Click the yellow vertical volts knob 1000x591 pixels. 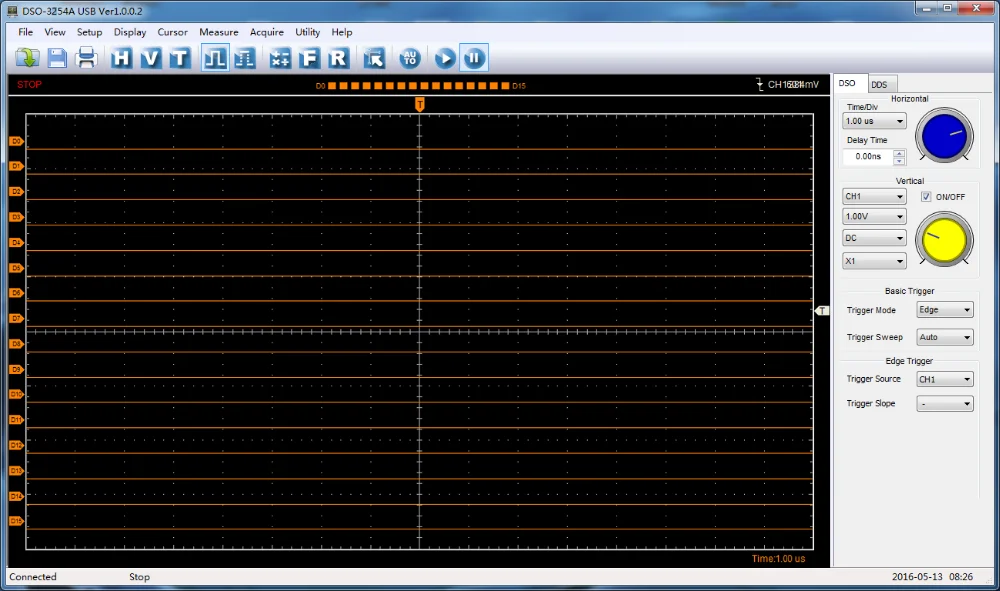[945, 240]
